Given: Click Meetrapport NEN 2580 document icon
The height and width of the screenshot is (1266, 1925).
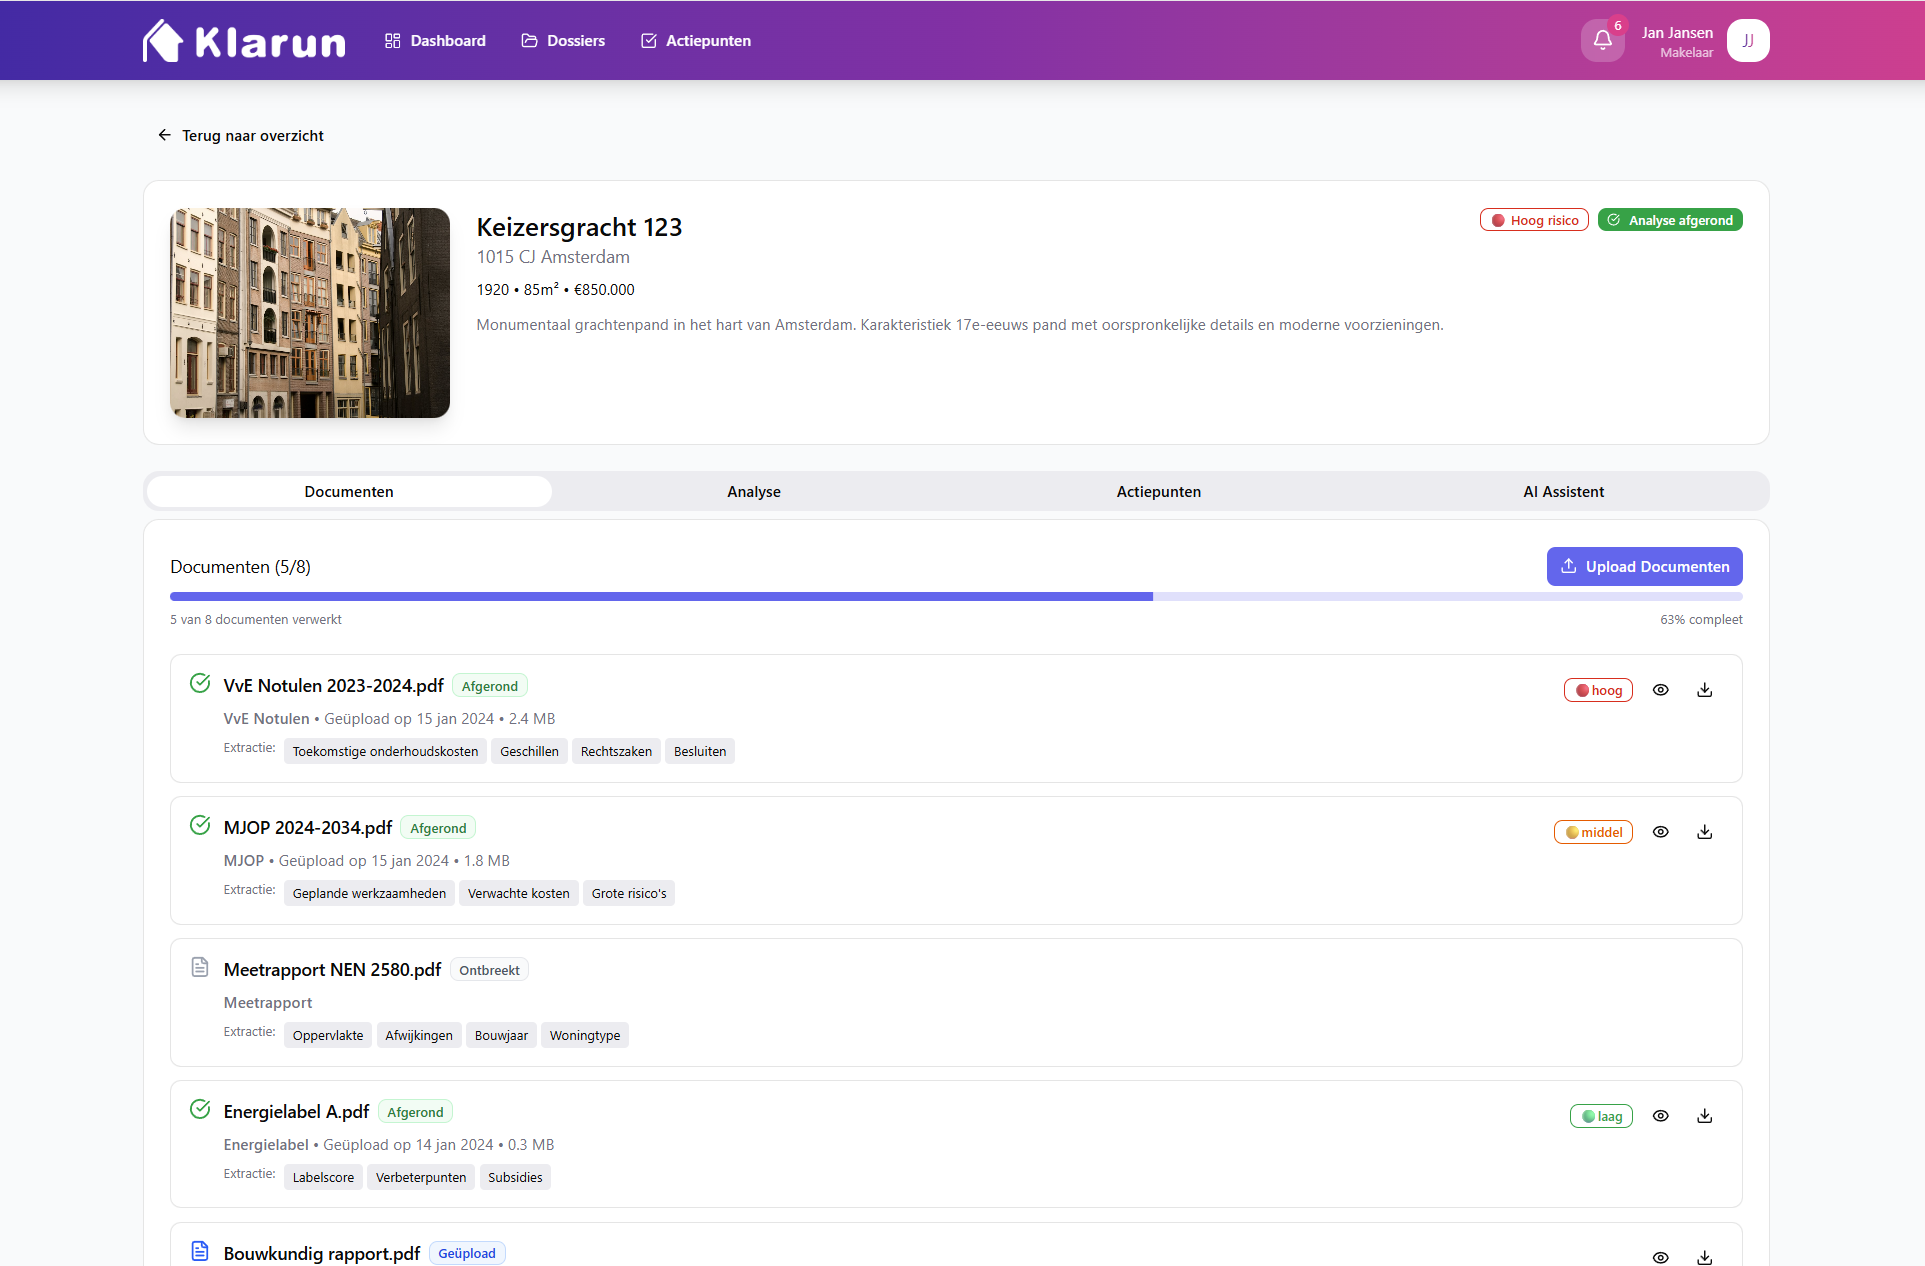Looking at the screenshot, I should tap(200, 967).
